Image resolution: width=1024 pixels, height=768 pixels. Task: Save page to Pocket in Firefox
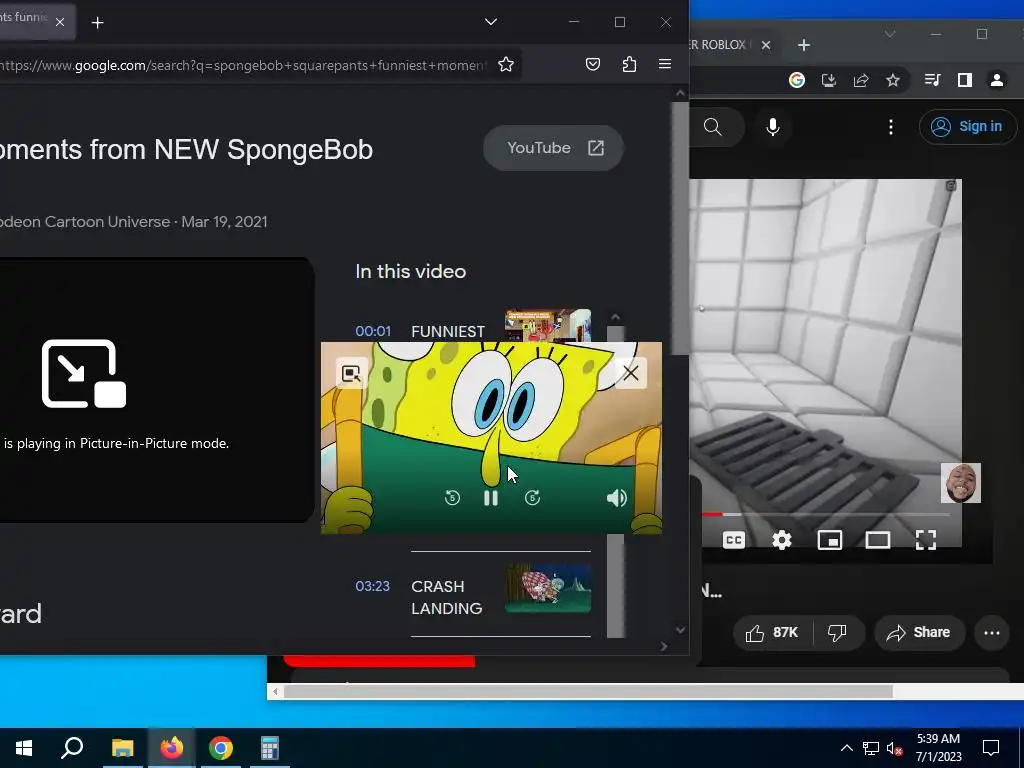593,64
